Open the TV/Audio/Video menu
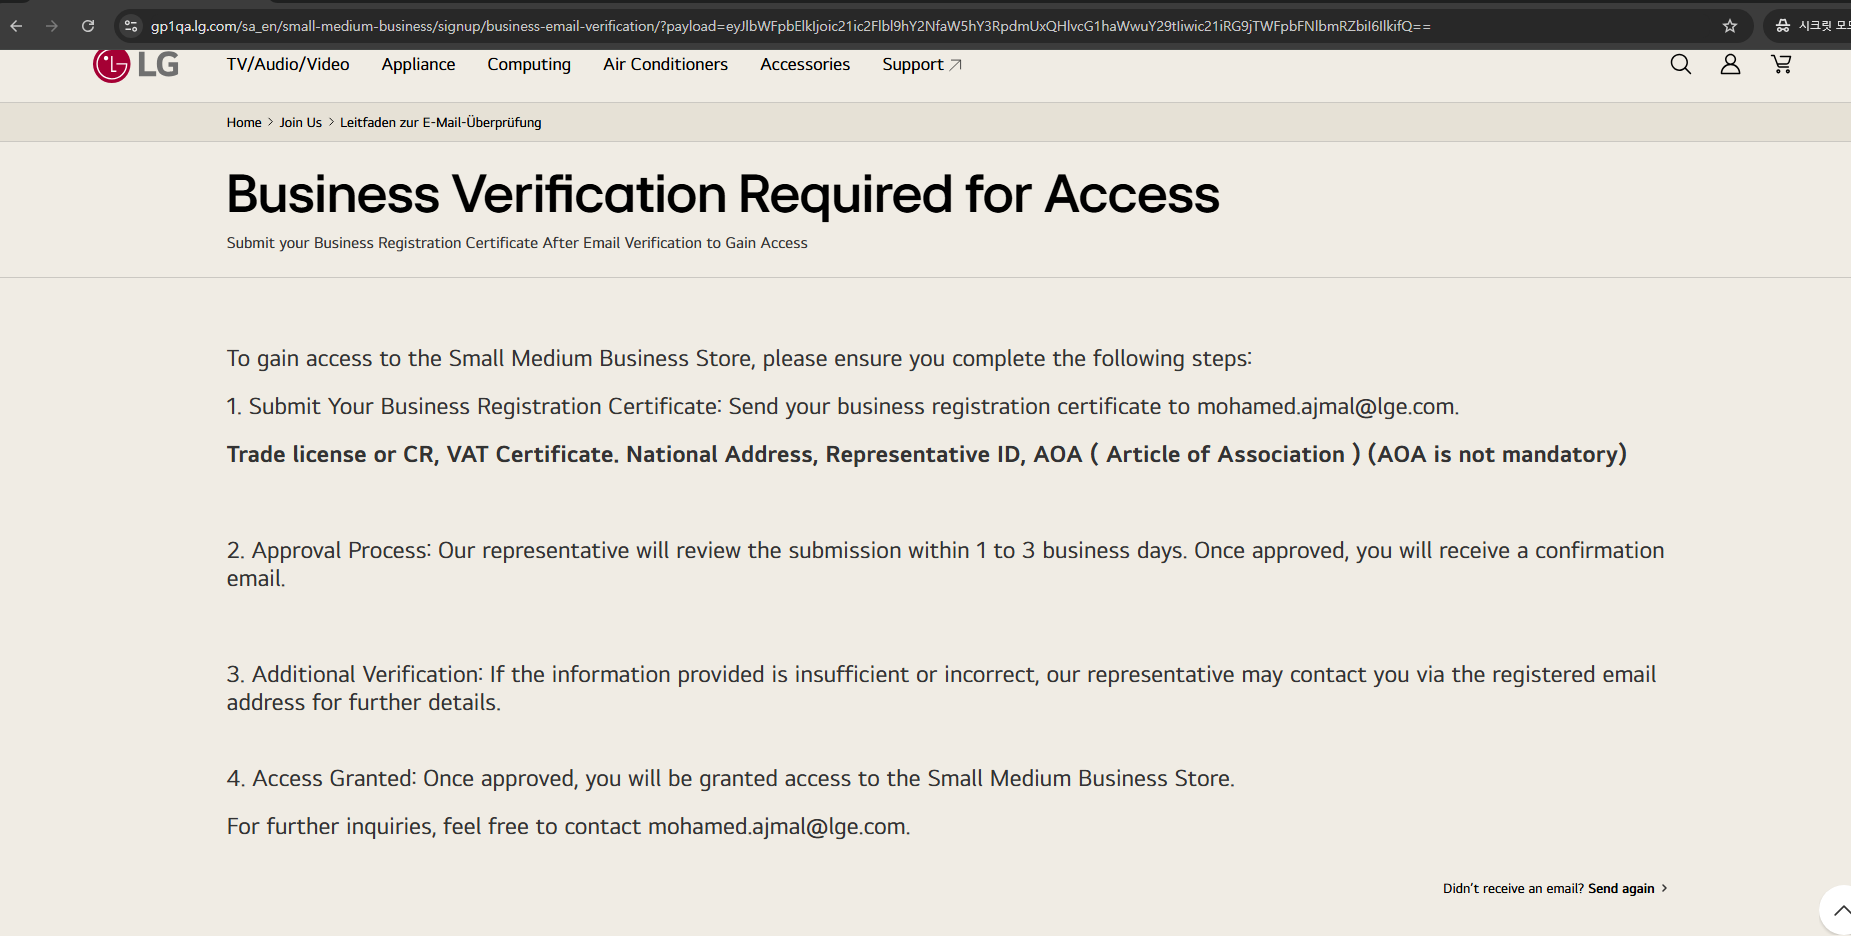 point(288,65)
